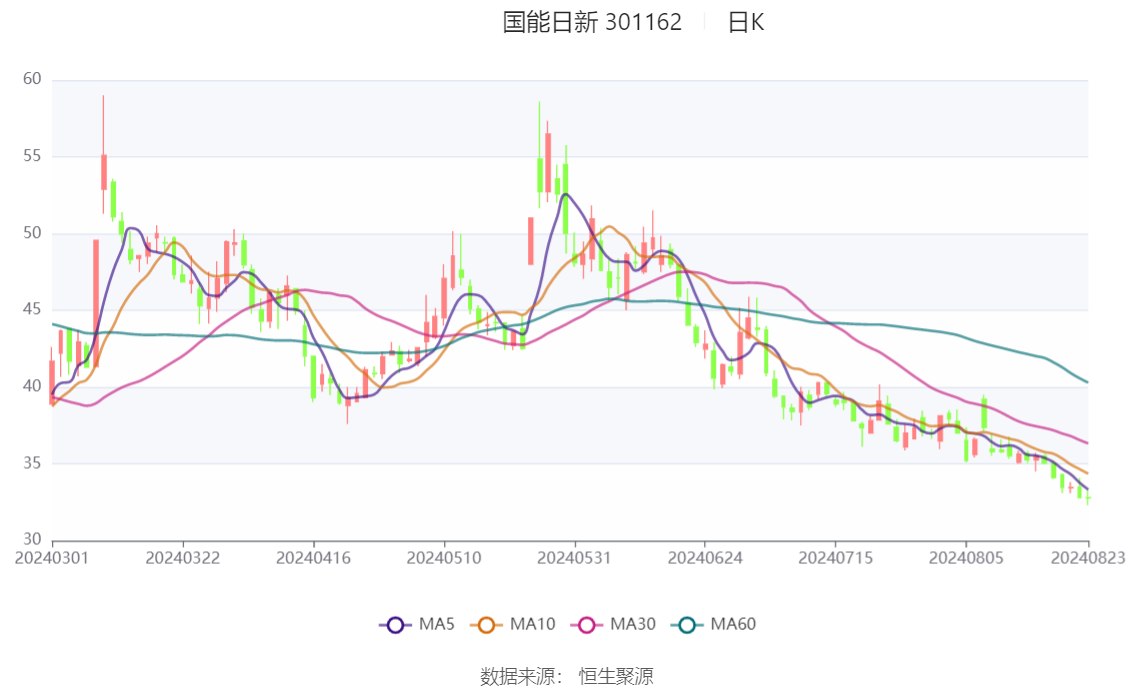Viewport: 1134px width, 689px height.
Task: Click the data source text 恒生聚源
Action: click(615, 676)
